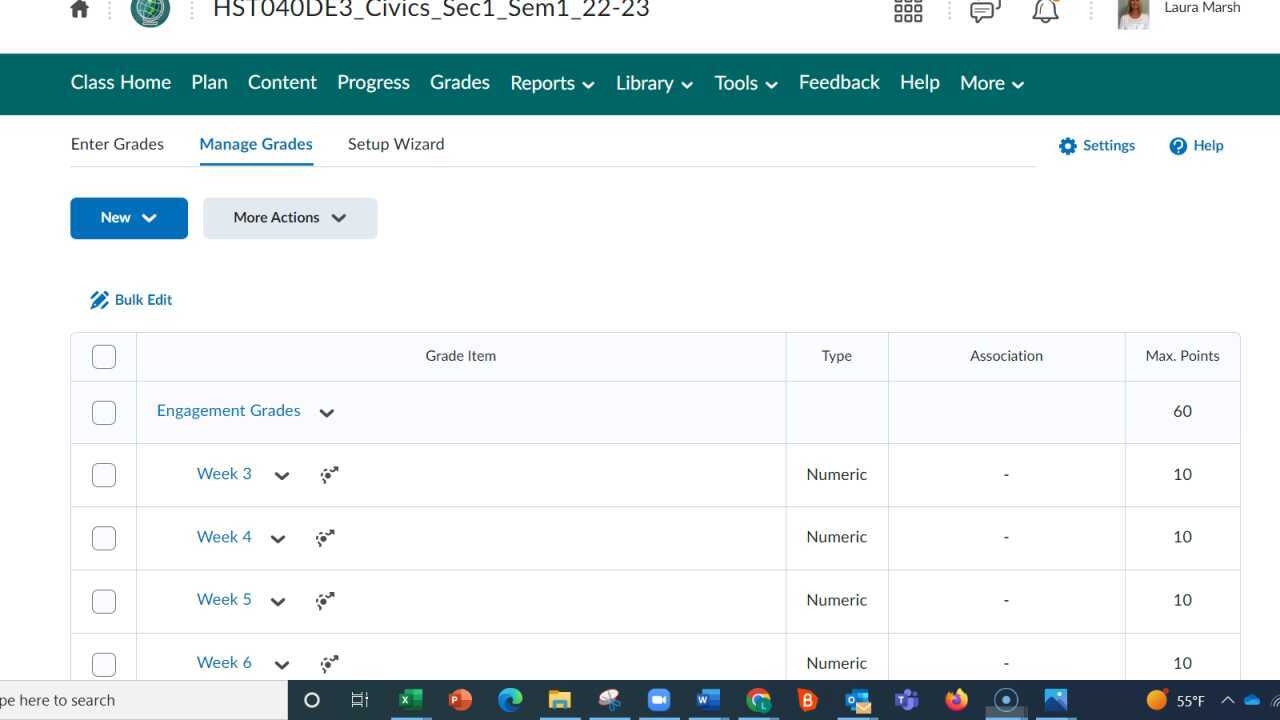Launch Microsoft Teams from the taskbar
Image resolution: width=1280 pixels, height=720 pixels.
click(x=906, y=700)
